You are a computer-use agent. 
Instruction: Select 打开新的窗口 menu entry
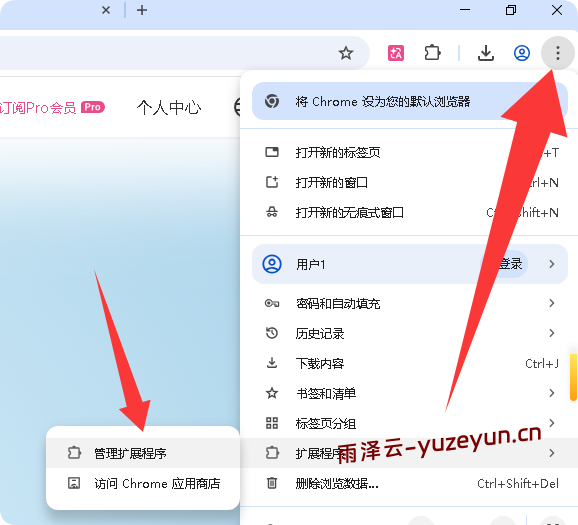[x=410, y=182]
